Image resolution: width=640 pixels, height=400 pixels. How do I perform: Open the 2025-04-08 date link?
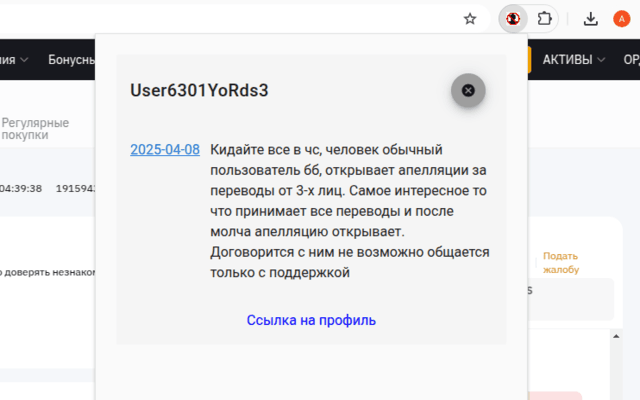point(165,150)
